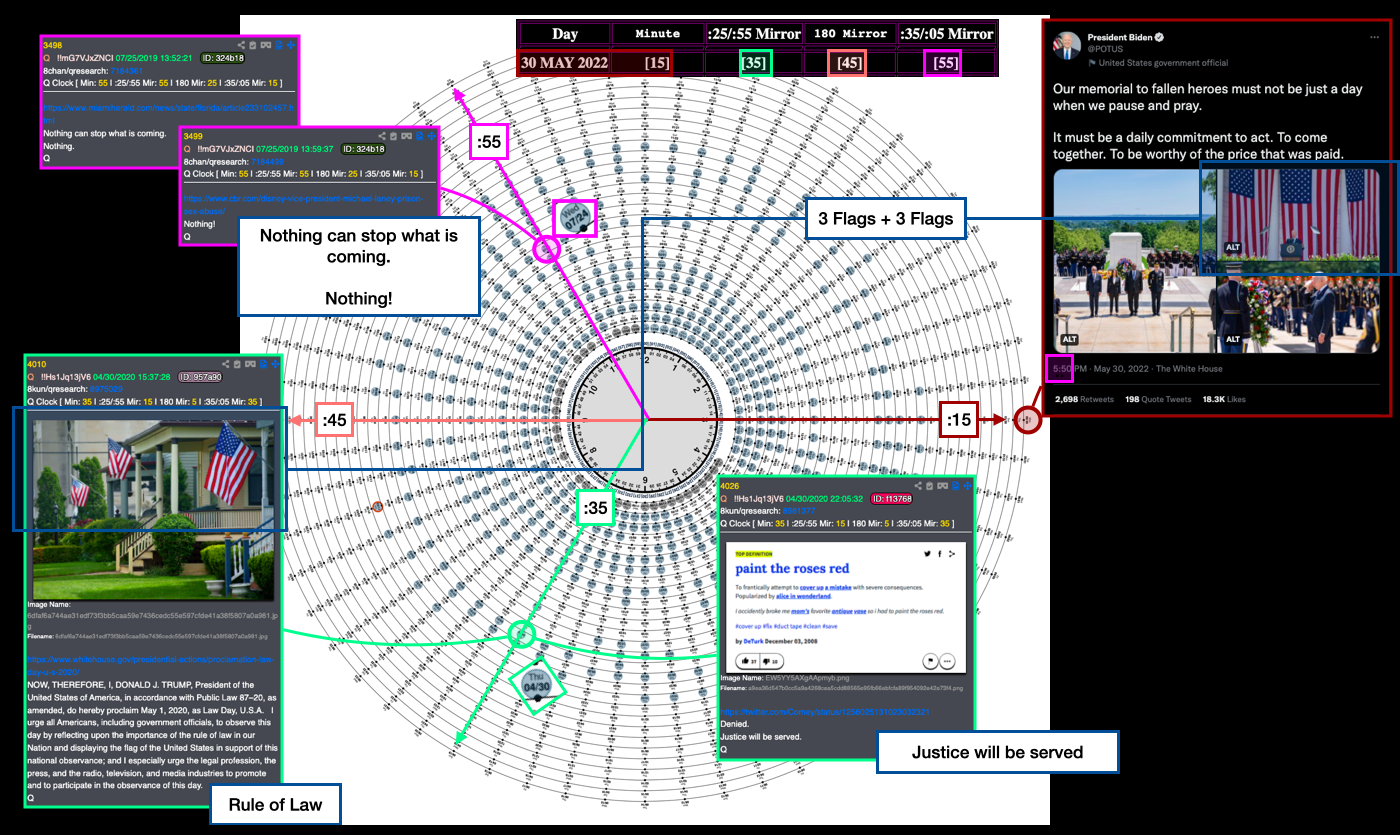Click the three-dots more button on definition
This screenshot has height=835, width=1400.
pos(947,661)
